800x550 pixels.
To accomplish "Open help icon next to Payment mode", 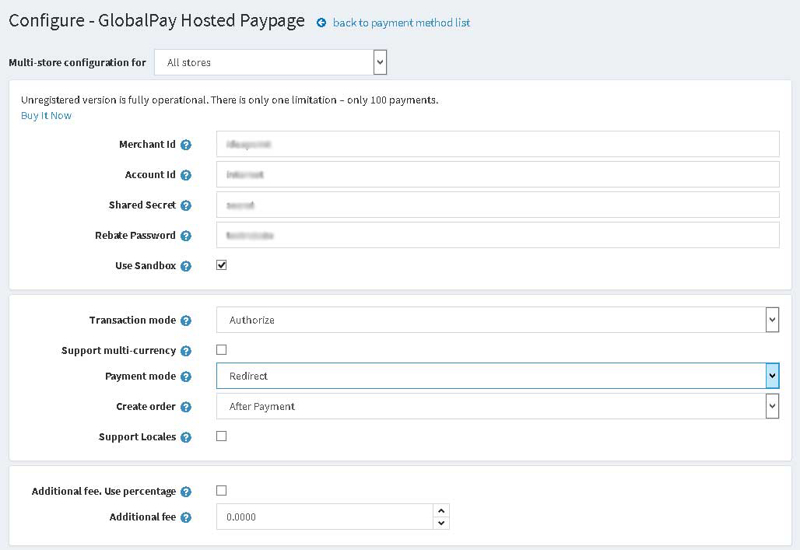I will point(186,377).
